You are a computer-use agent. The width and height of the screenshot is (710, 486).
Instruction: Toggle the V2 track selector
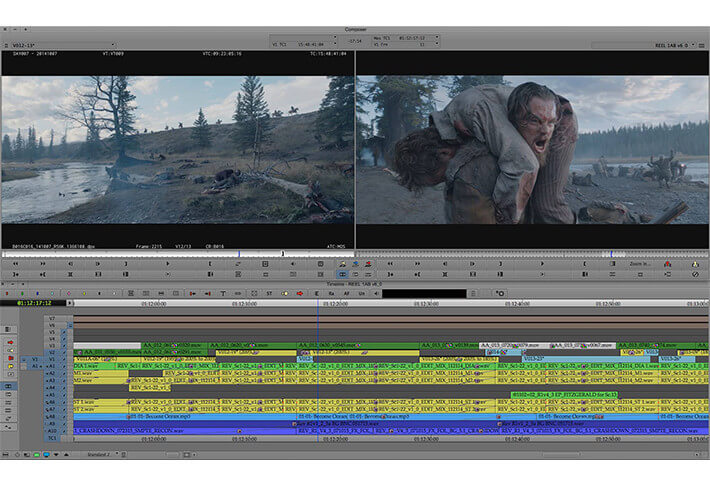pos(52,352)
